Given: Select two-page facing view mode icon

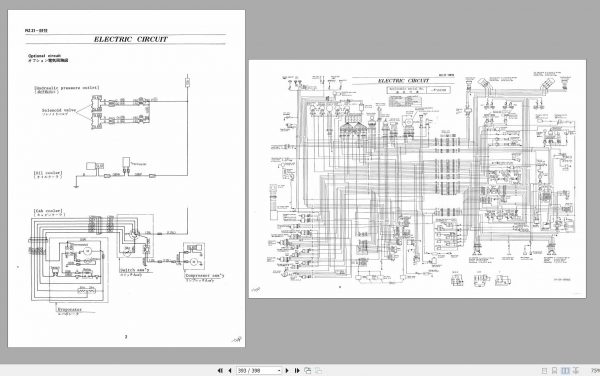Looking at the screenshot, I should (x=565, y=371).
